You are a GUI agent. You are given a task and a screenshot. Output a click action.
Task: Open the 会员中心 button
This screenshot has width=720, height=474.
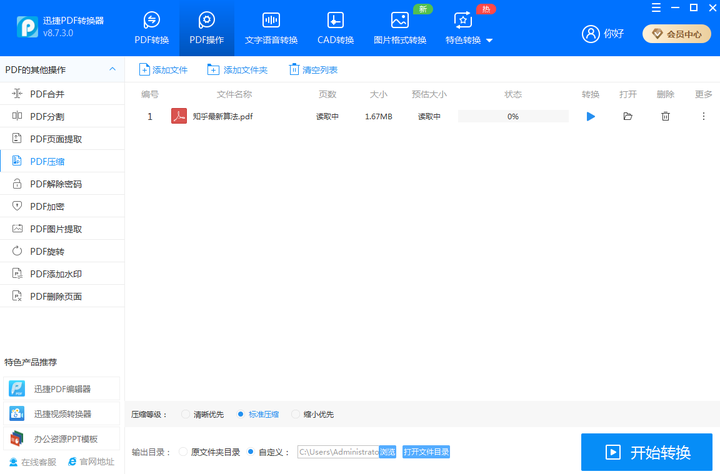click(676, 34)
